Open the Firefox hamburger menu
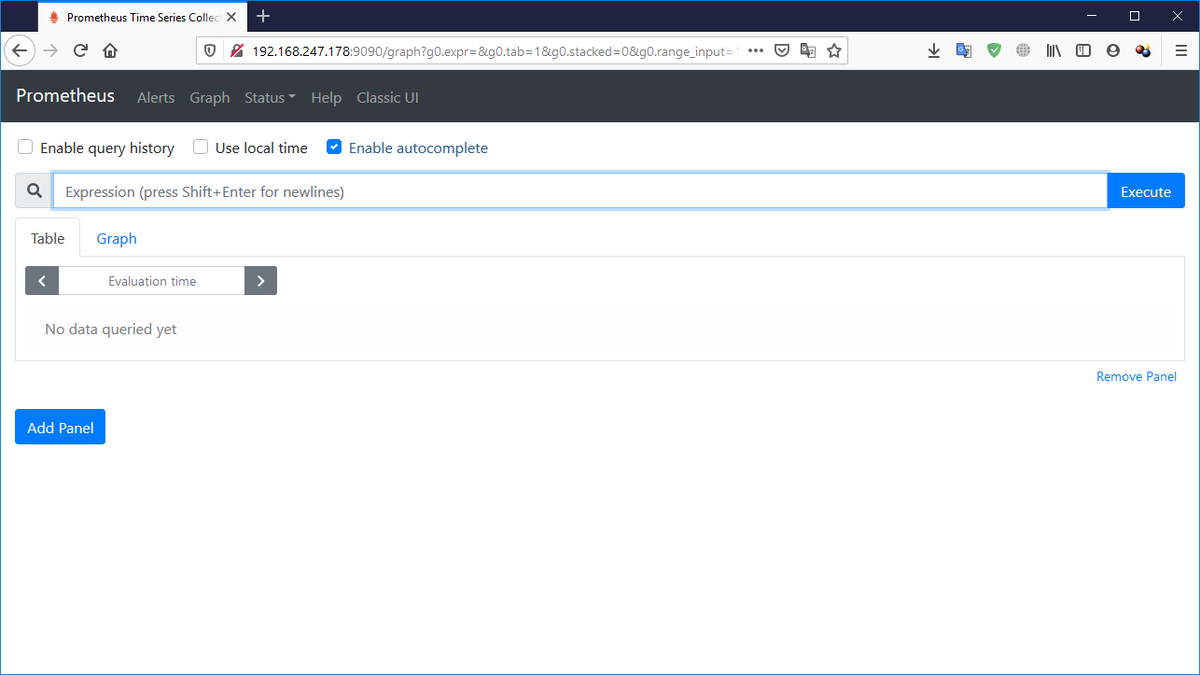This screenshot has width=1200, height=675. tap(1180, 50)
